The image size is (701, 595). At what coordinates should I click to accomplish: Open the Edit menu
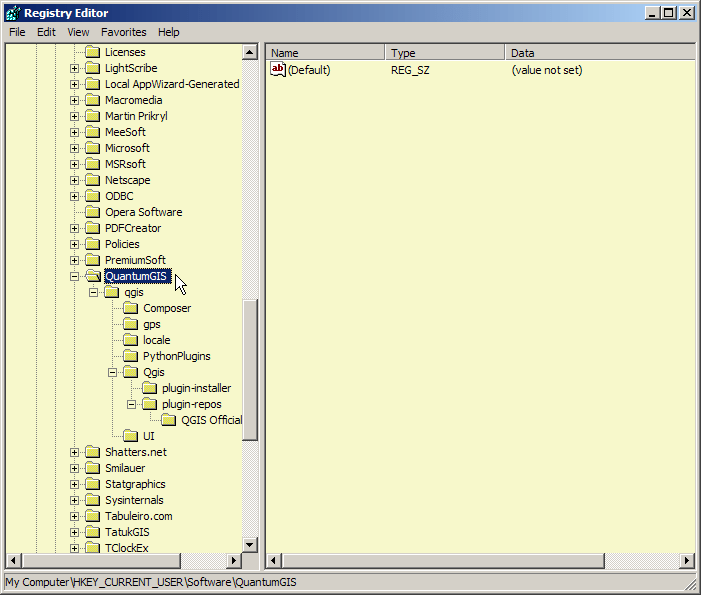pos(46,32)
